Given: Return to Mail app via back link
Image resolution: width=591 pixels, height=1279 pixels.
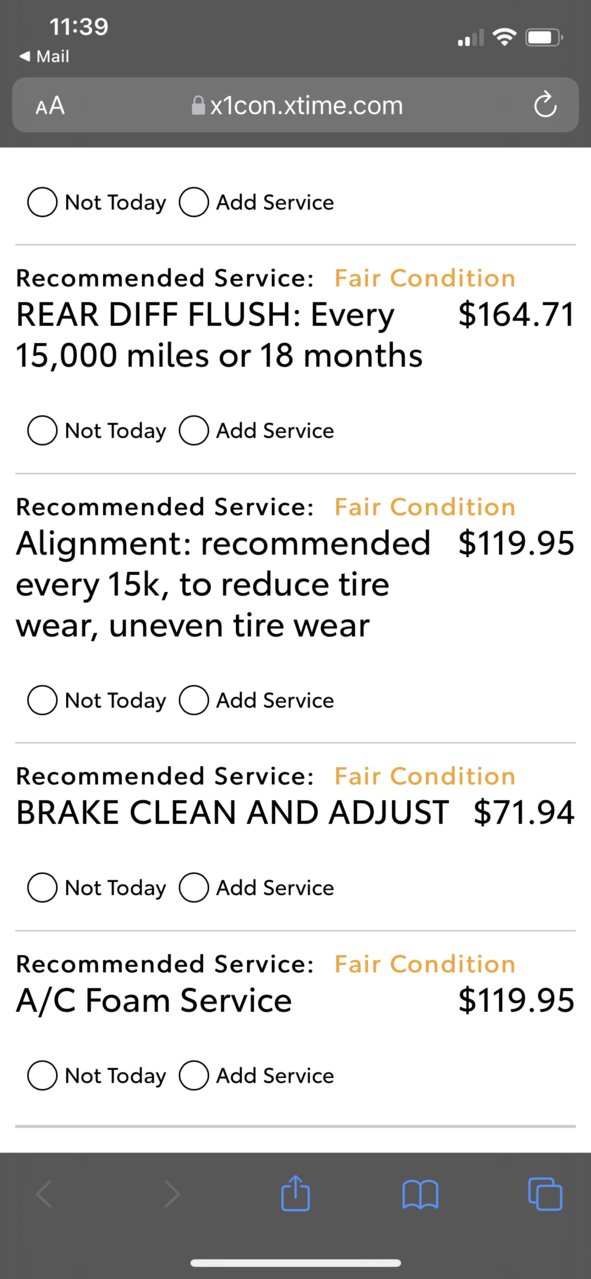Looking at the screenshot, I should pyautogui.click(x=43, y=57).
